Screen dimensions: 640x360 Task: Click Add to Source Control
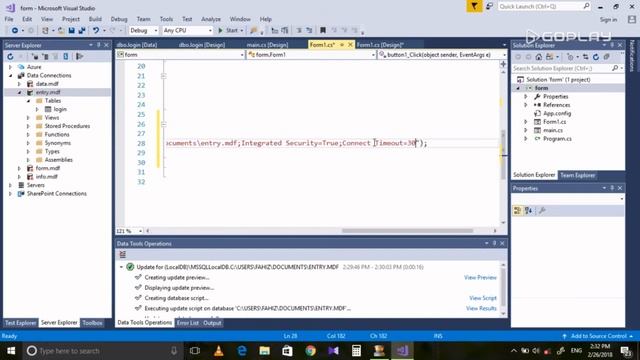pos(598,336)
